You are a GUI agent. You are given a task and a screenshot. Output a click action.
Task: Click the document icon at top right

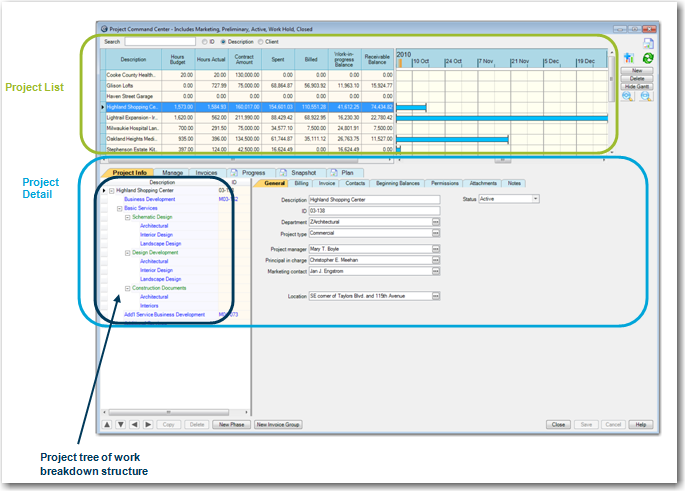[x=648, y=45]
